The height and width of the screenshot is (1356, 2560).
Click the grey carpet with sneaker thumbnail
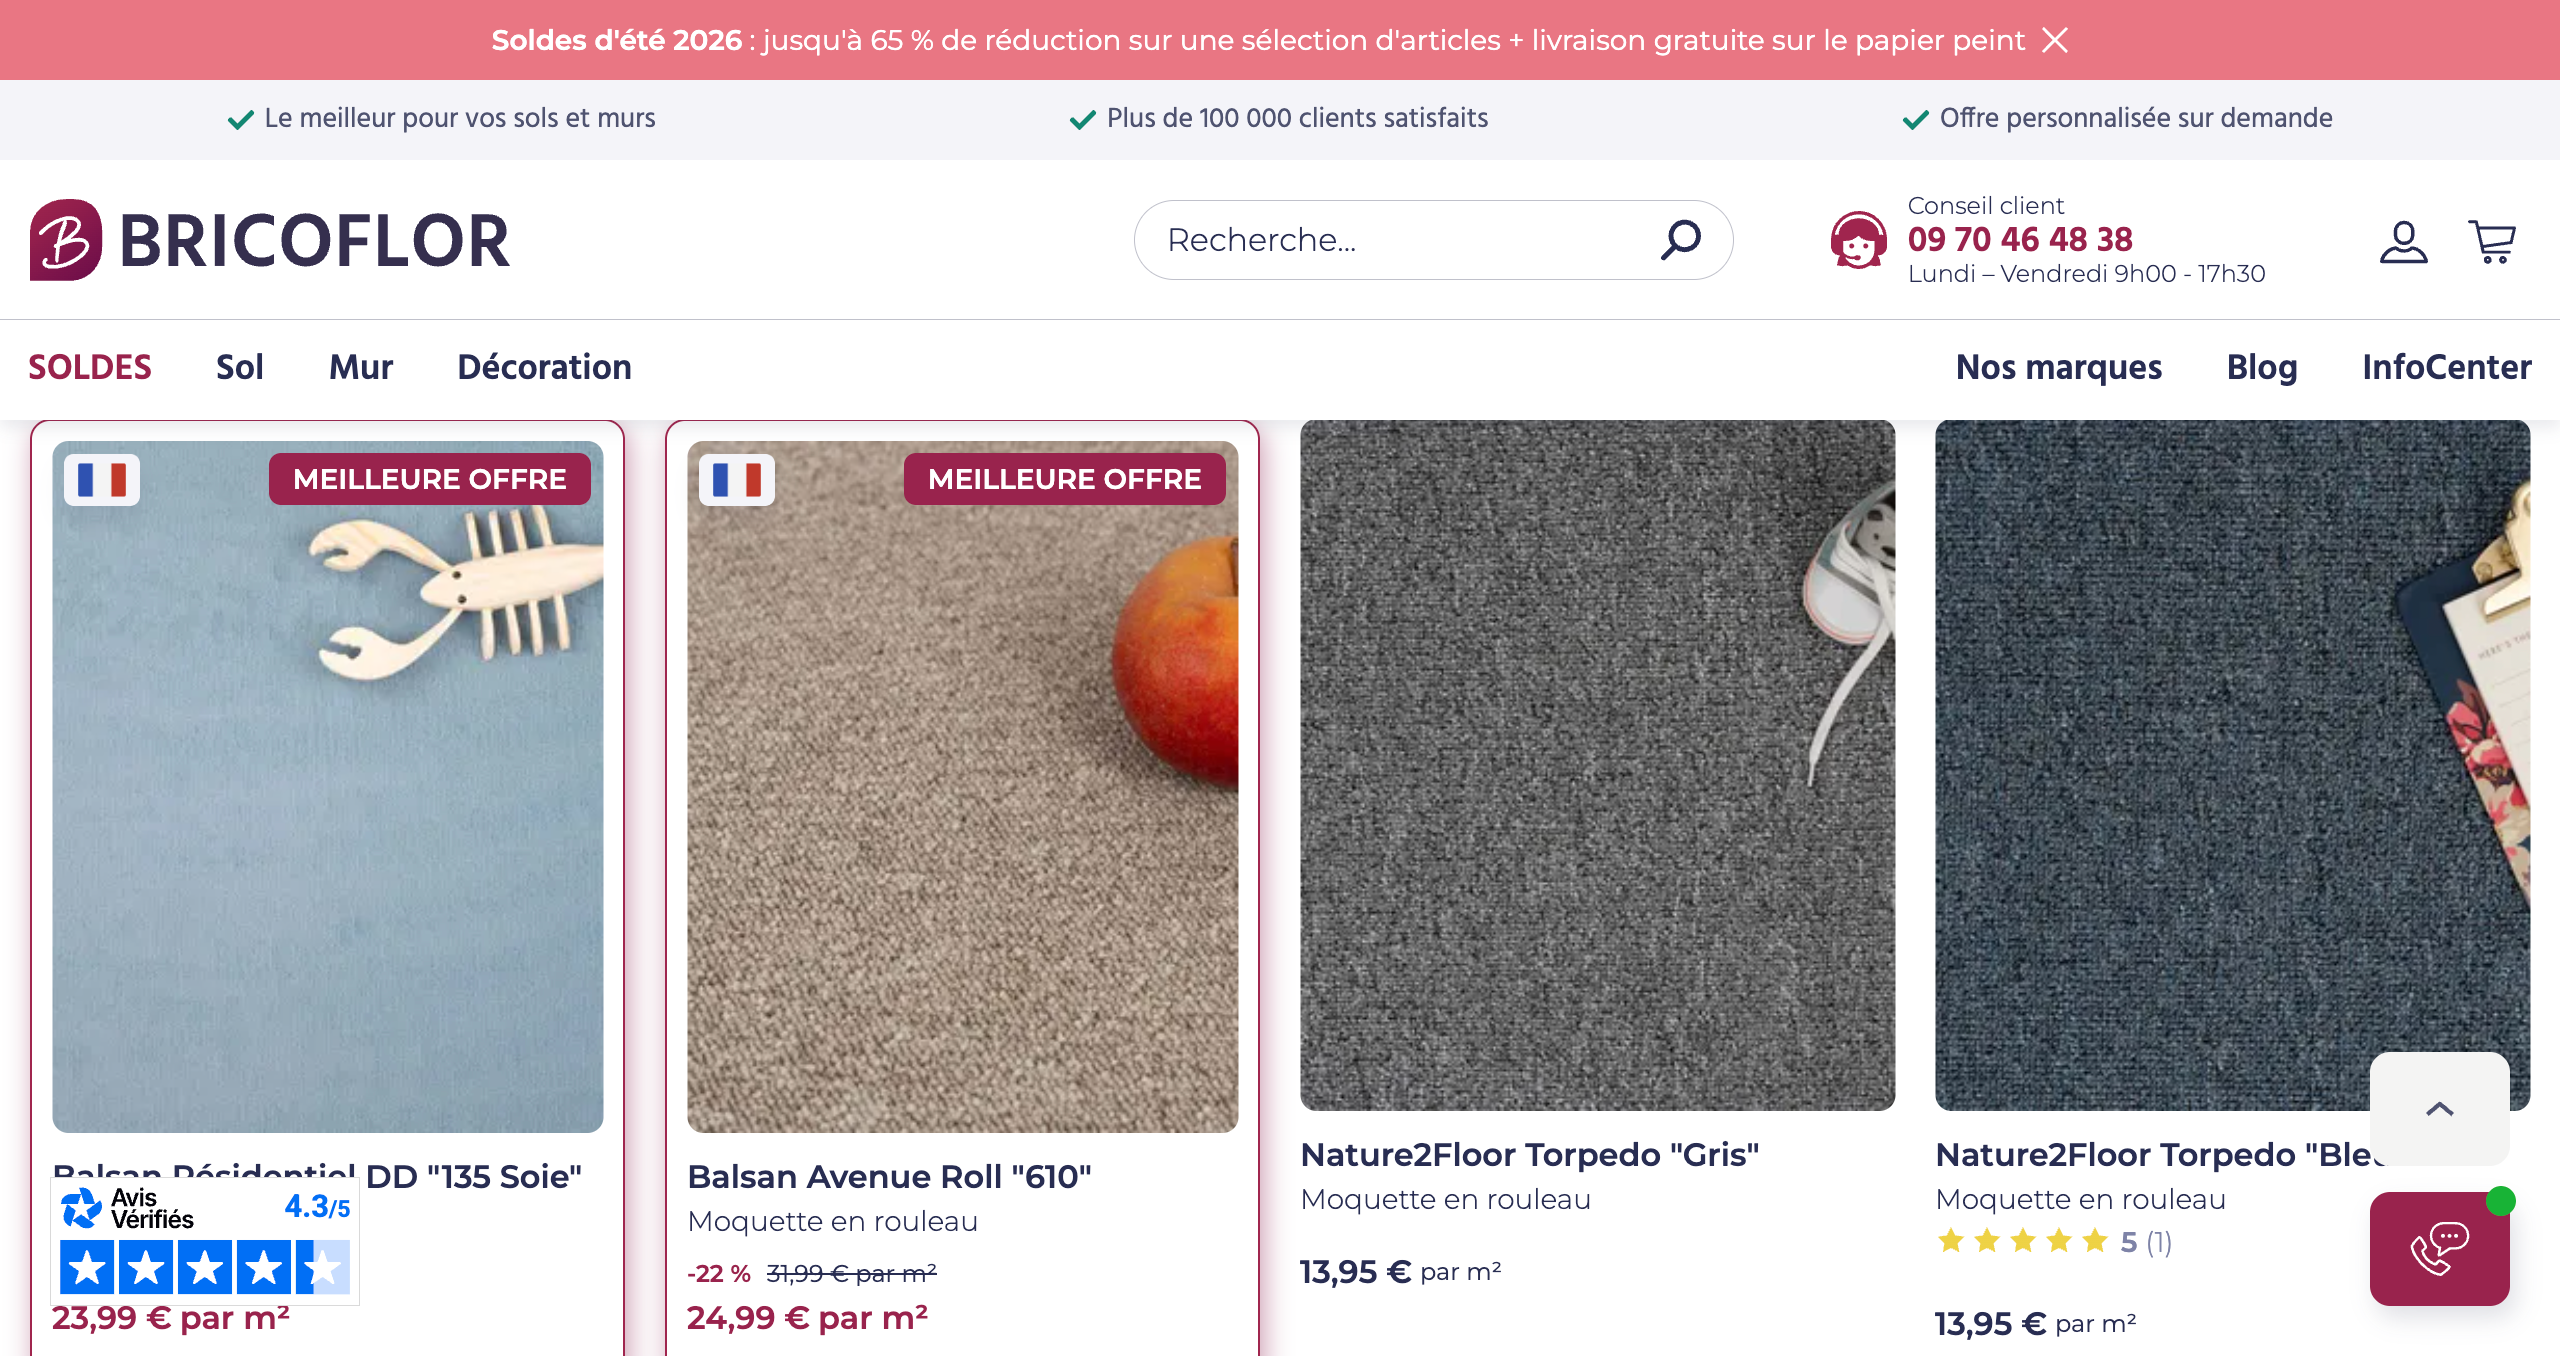pos(1597,765)
